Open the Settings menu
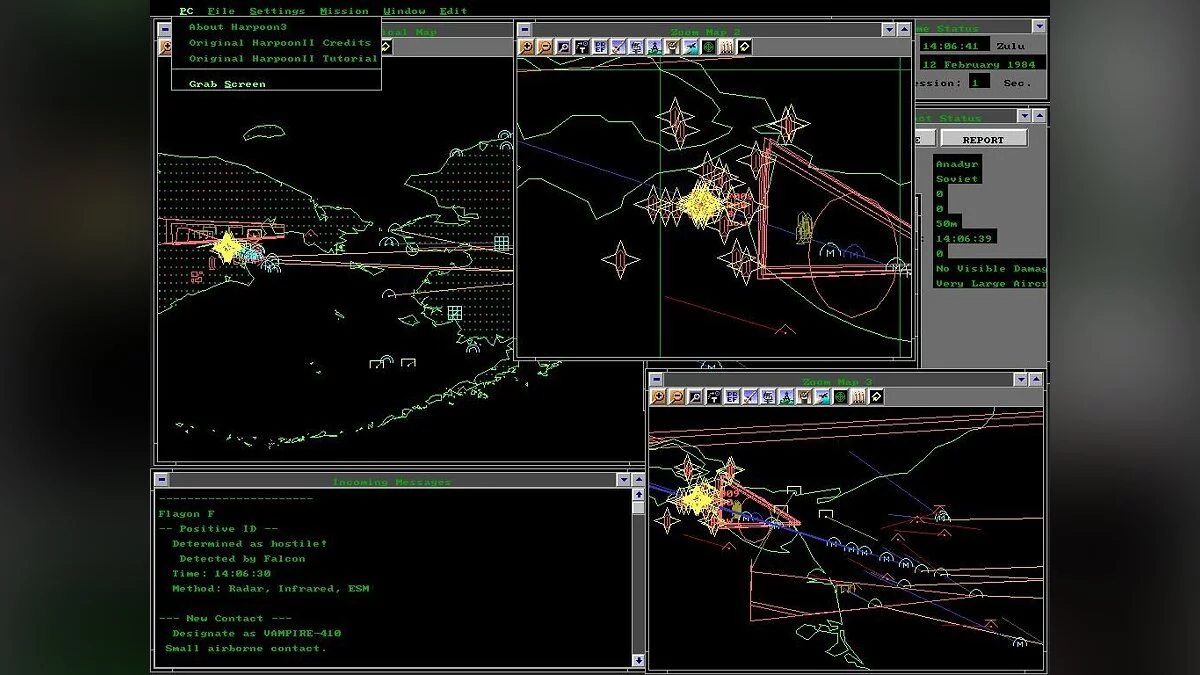The width and height of the screenshot is (1200, 675). coord(278,11)
